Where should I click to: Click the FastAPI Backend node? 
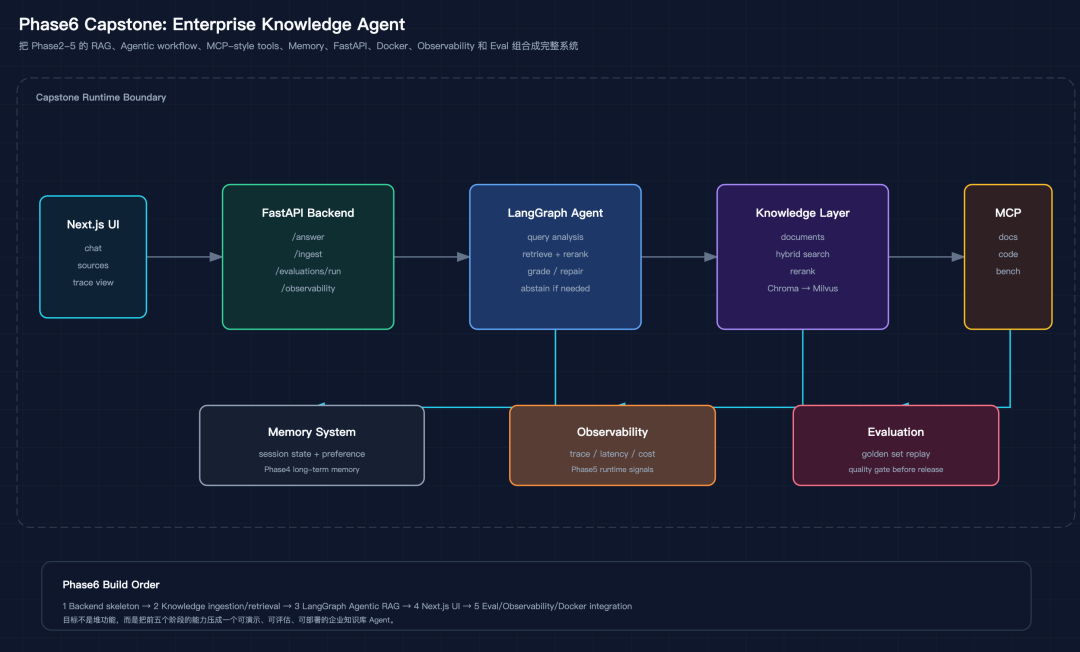pyautogui.click(x=308, y=257)
